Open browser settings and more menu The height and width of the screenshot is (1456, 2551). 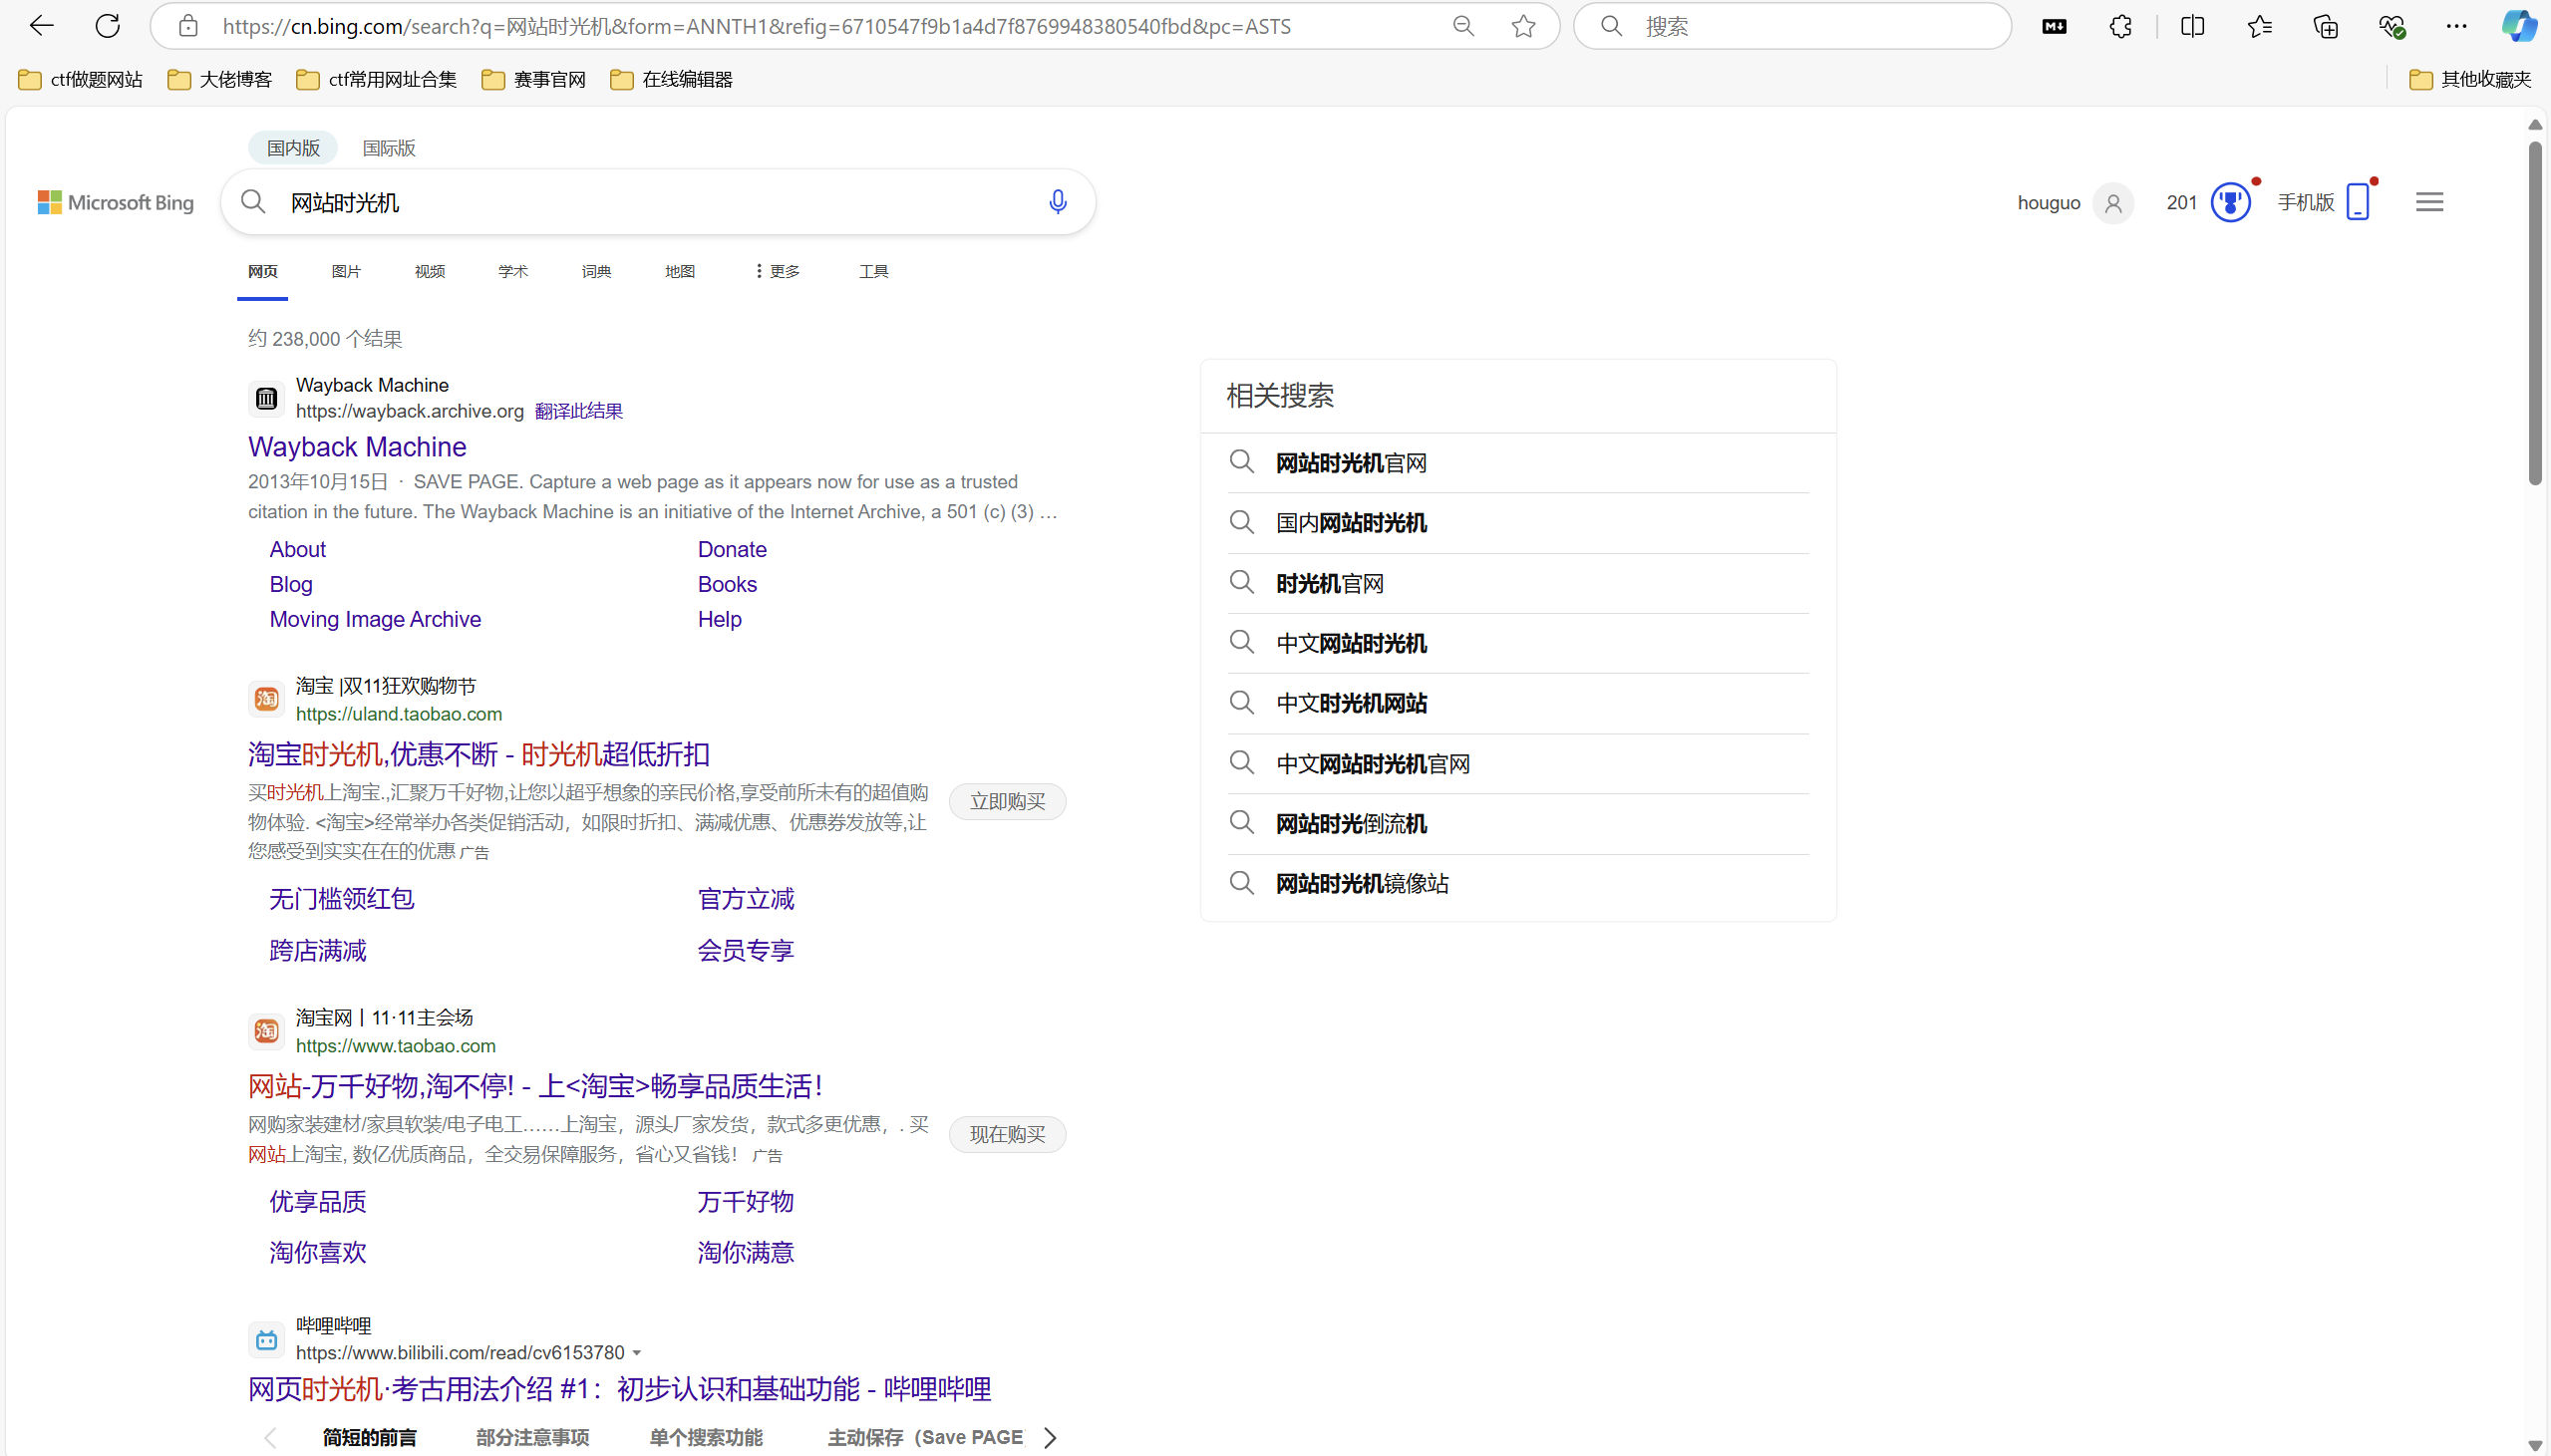(2456, 27)
